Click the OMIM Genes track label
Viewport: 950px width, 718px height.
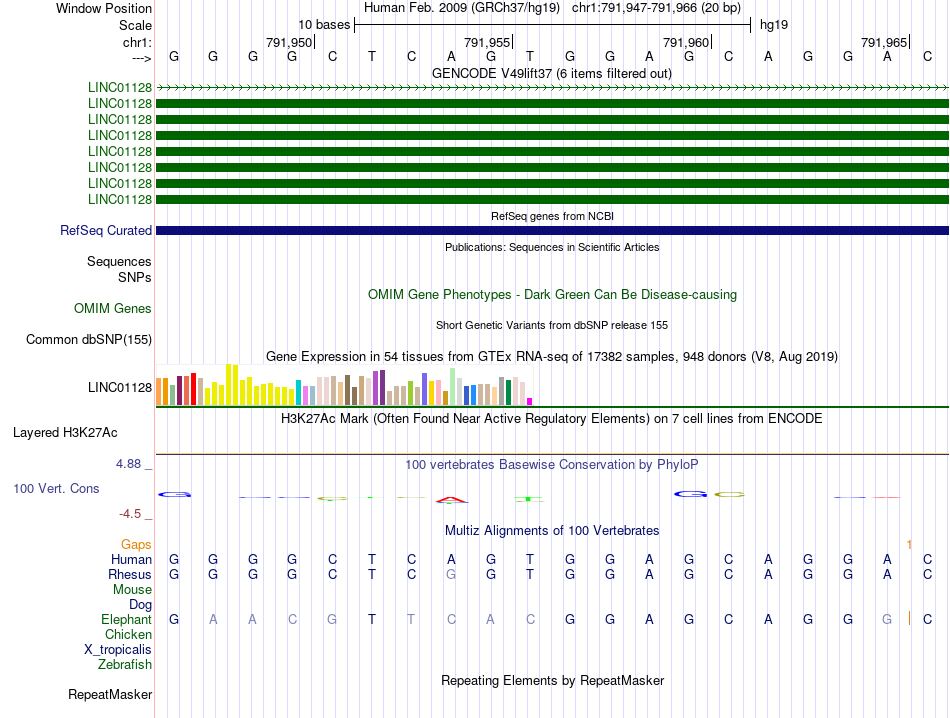[113, 308]
